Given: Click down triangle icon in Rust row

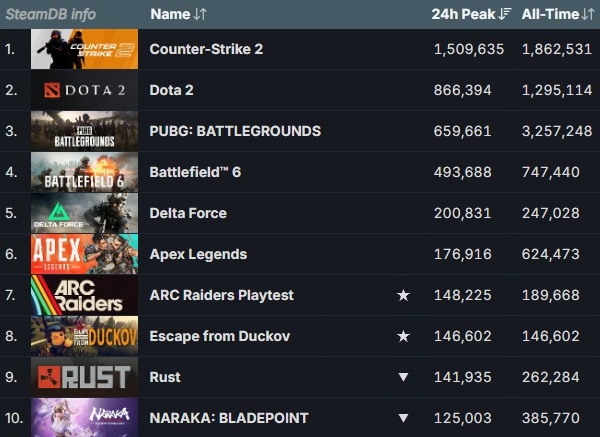Looking at the screenshot, I should click(x=404, y=377).
